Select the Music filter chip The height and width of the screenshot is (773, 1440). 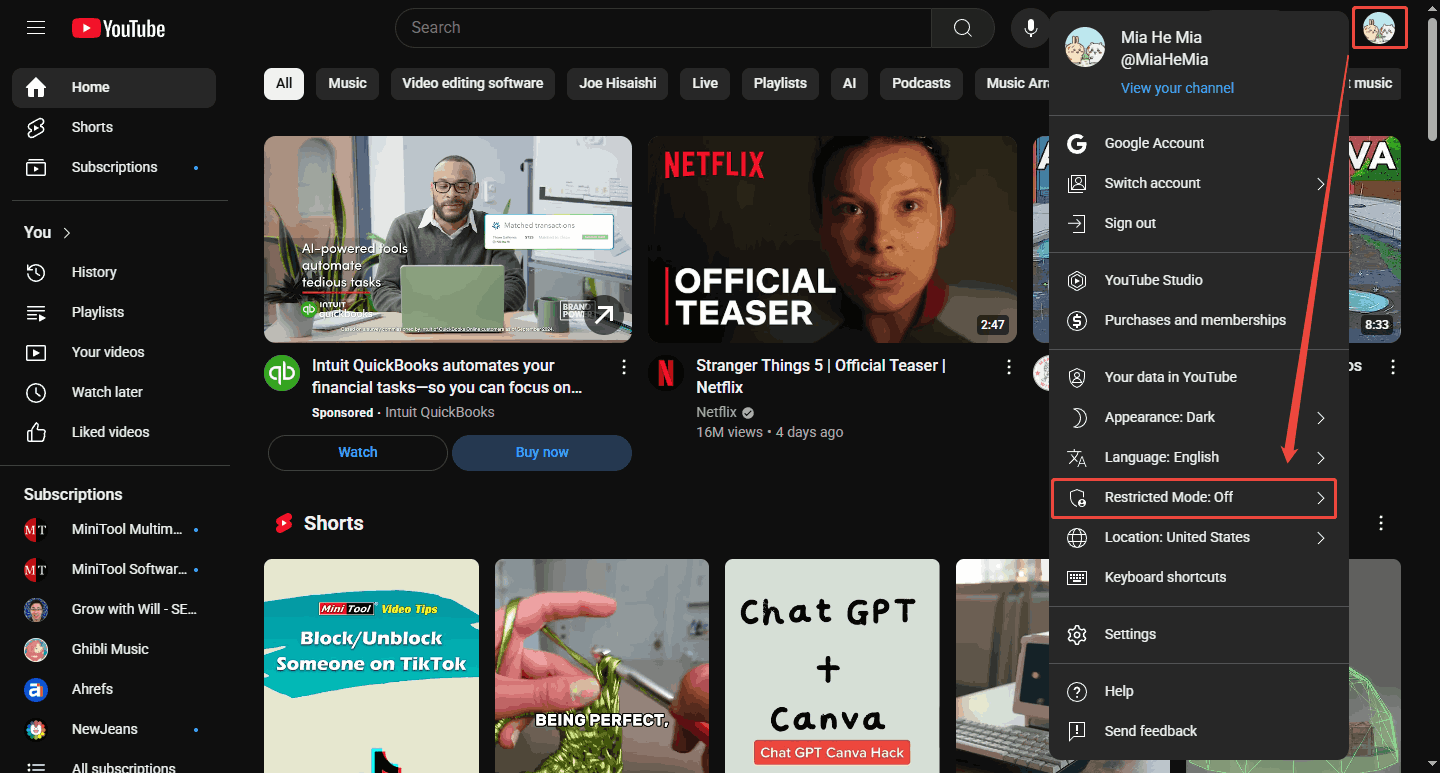[347, 84]
